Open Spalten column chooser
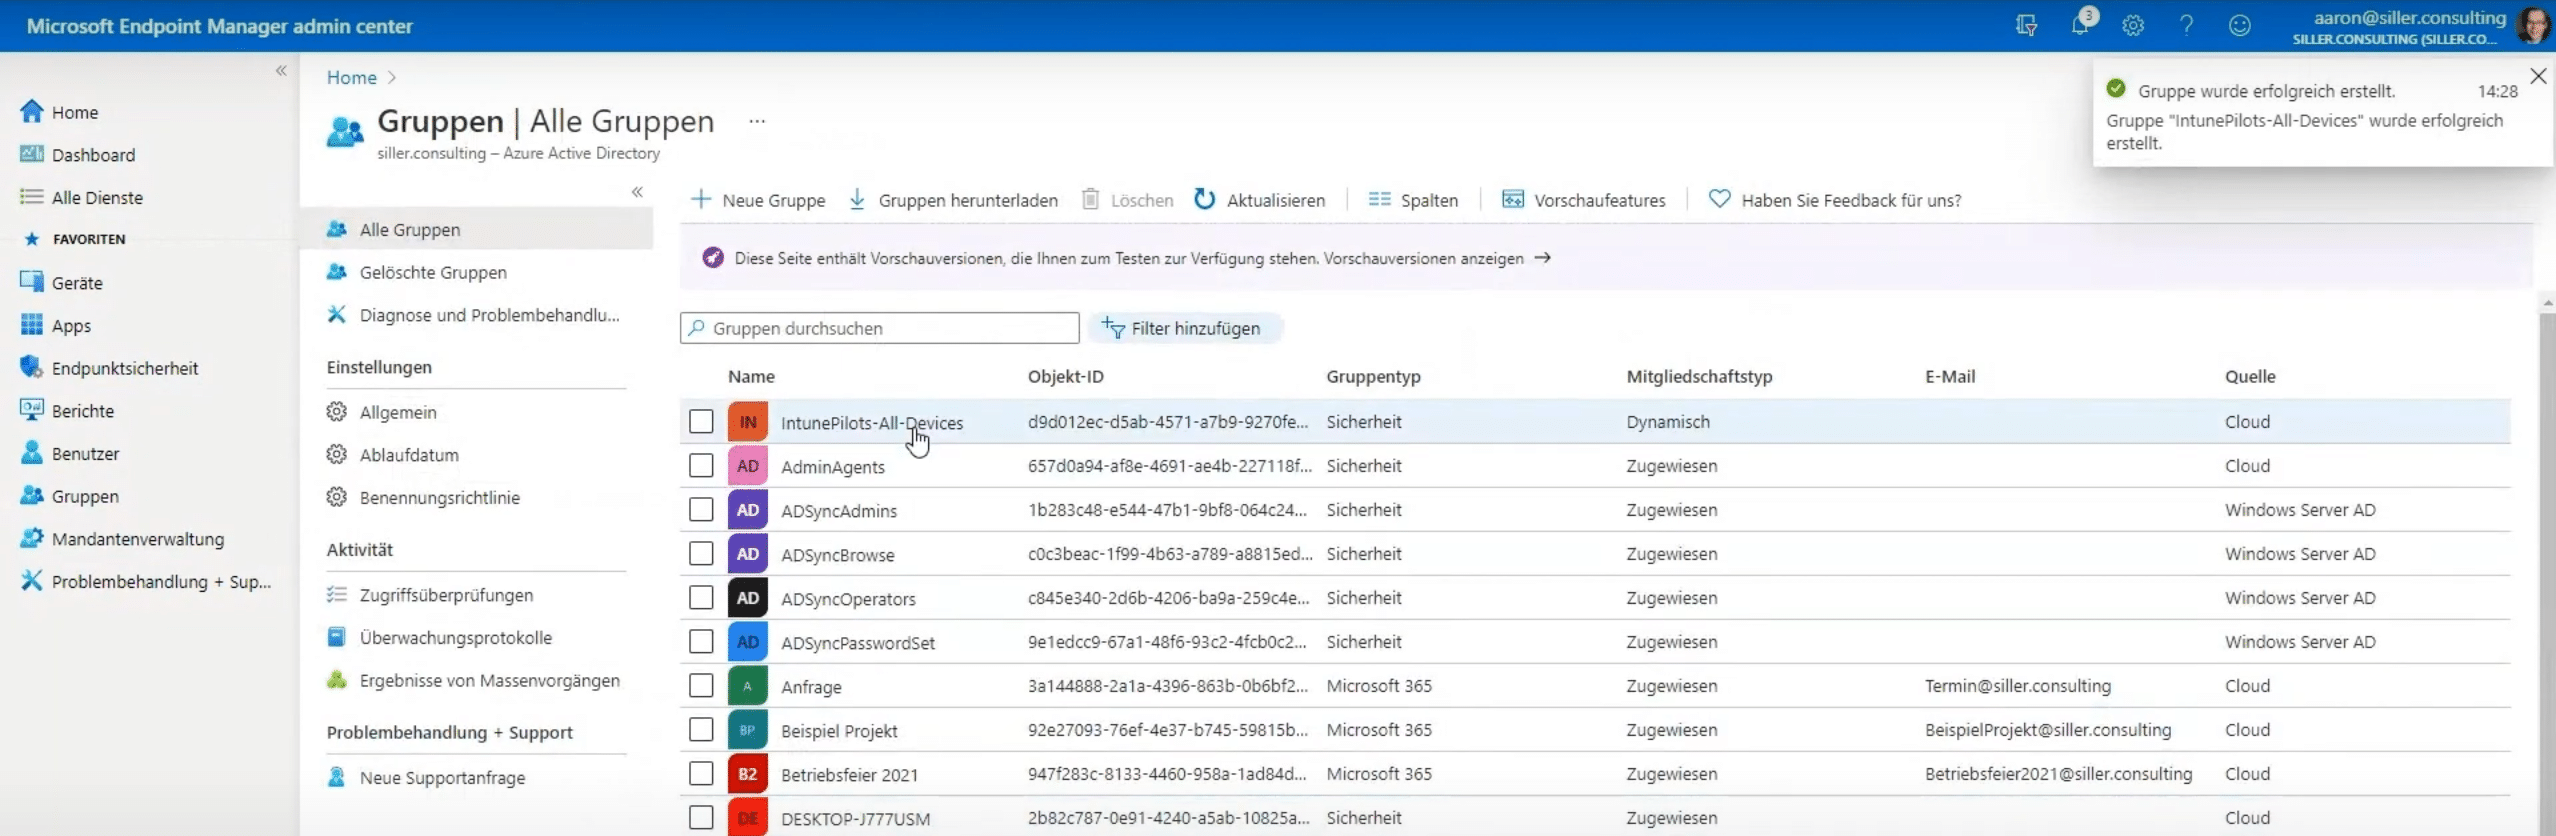 coord(1413,200)
